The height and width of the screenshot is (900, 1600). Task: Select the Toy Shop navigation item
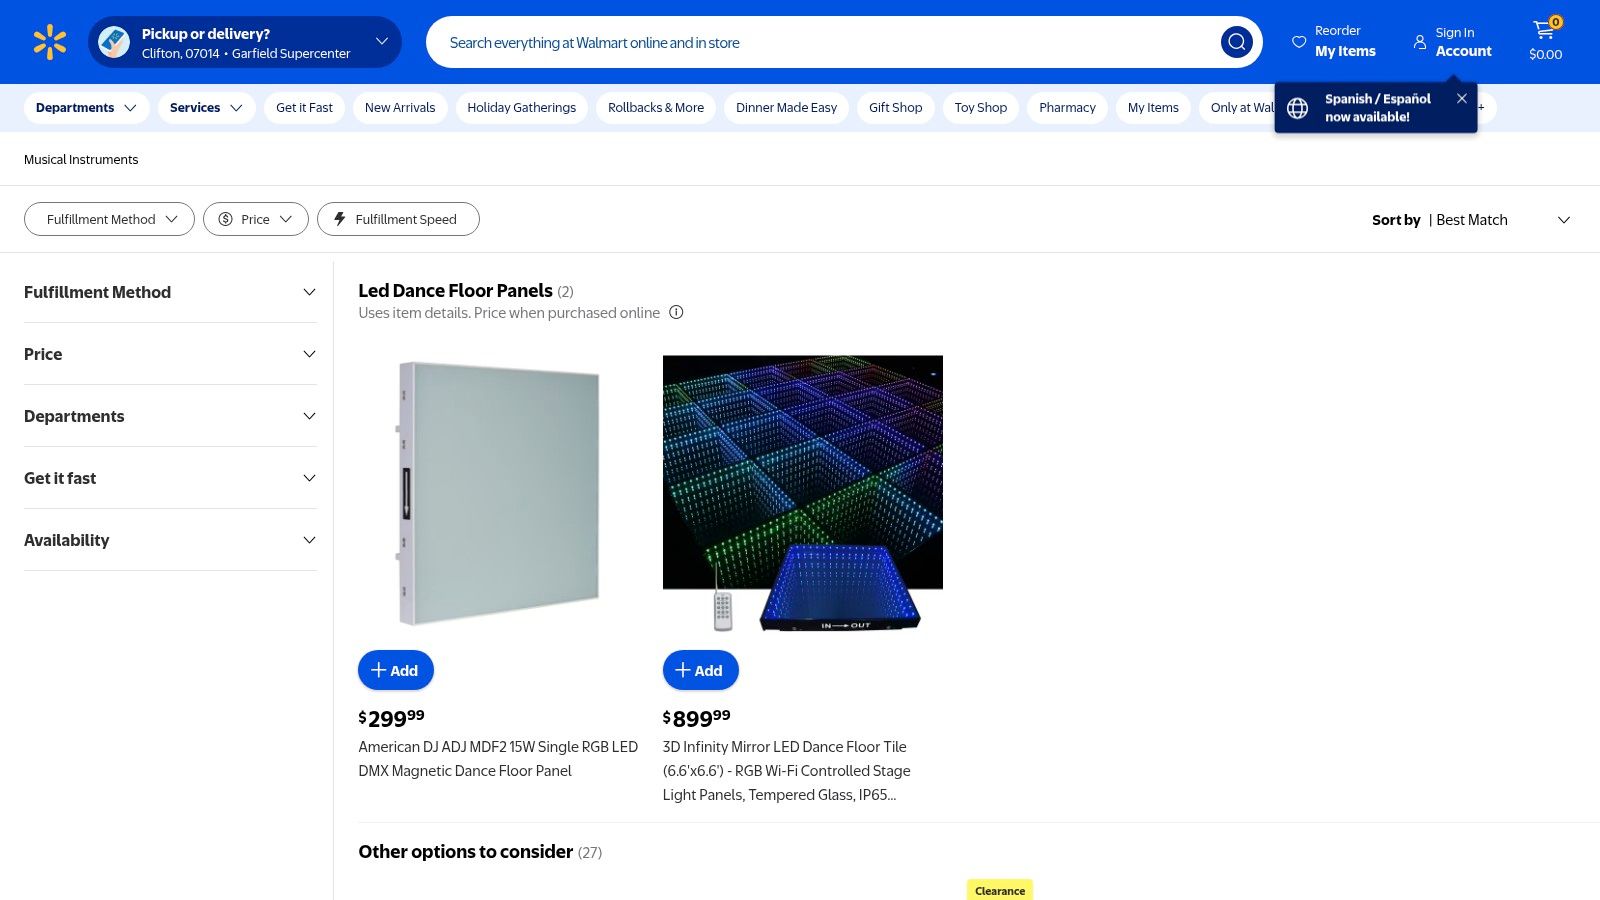(x=980, y=107)
